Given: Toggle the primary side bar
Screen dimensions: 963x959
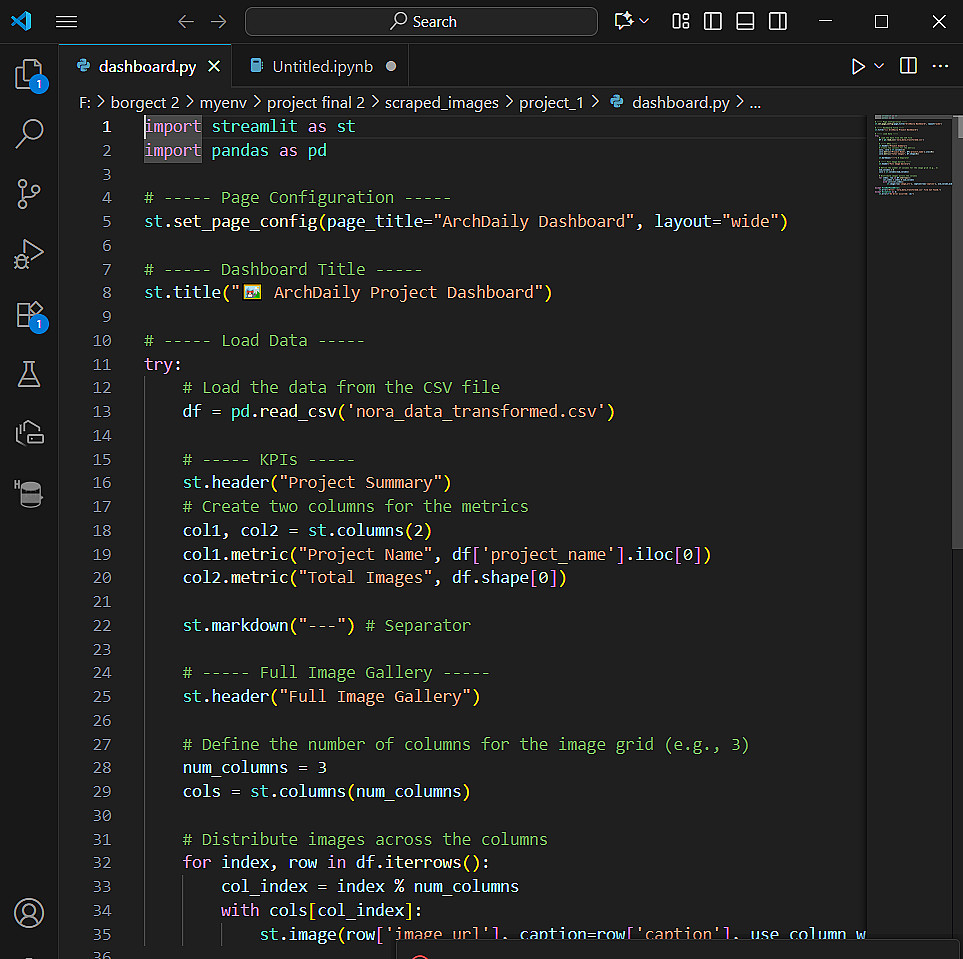Looking at the screenshot, I should click(713, 21).
